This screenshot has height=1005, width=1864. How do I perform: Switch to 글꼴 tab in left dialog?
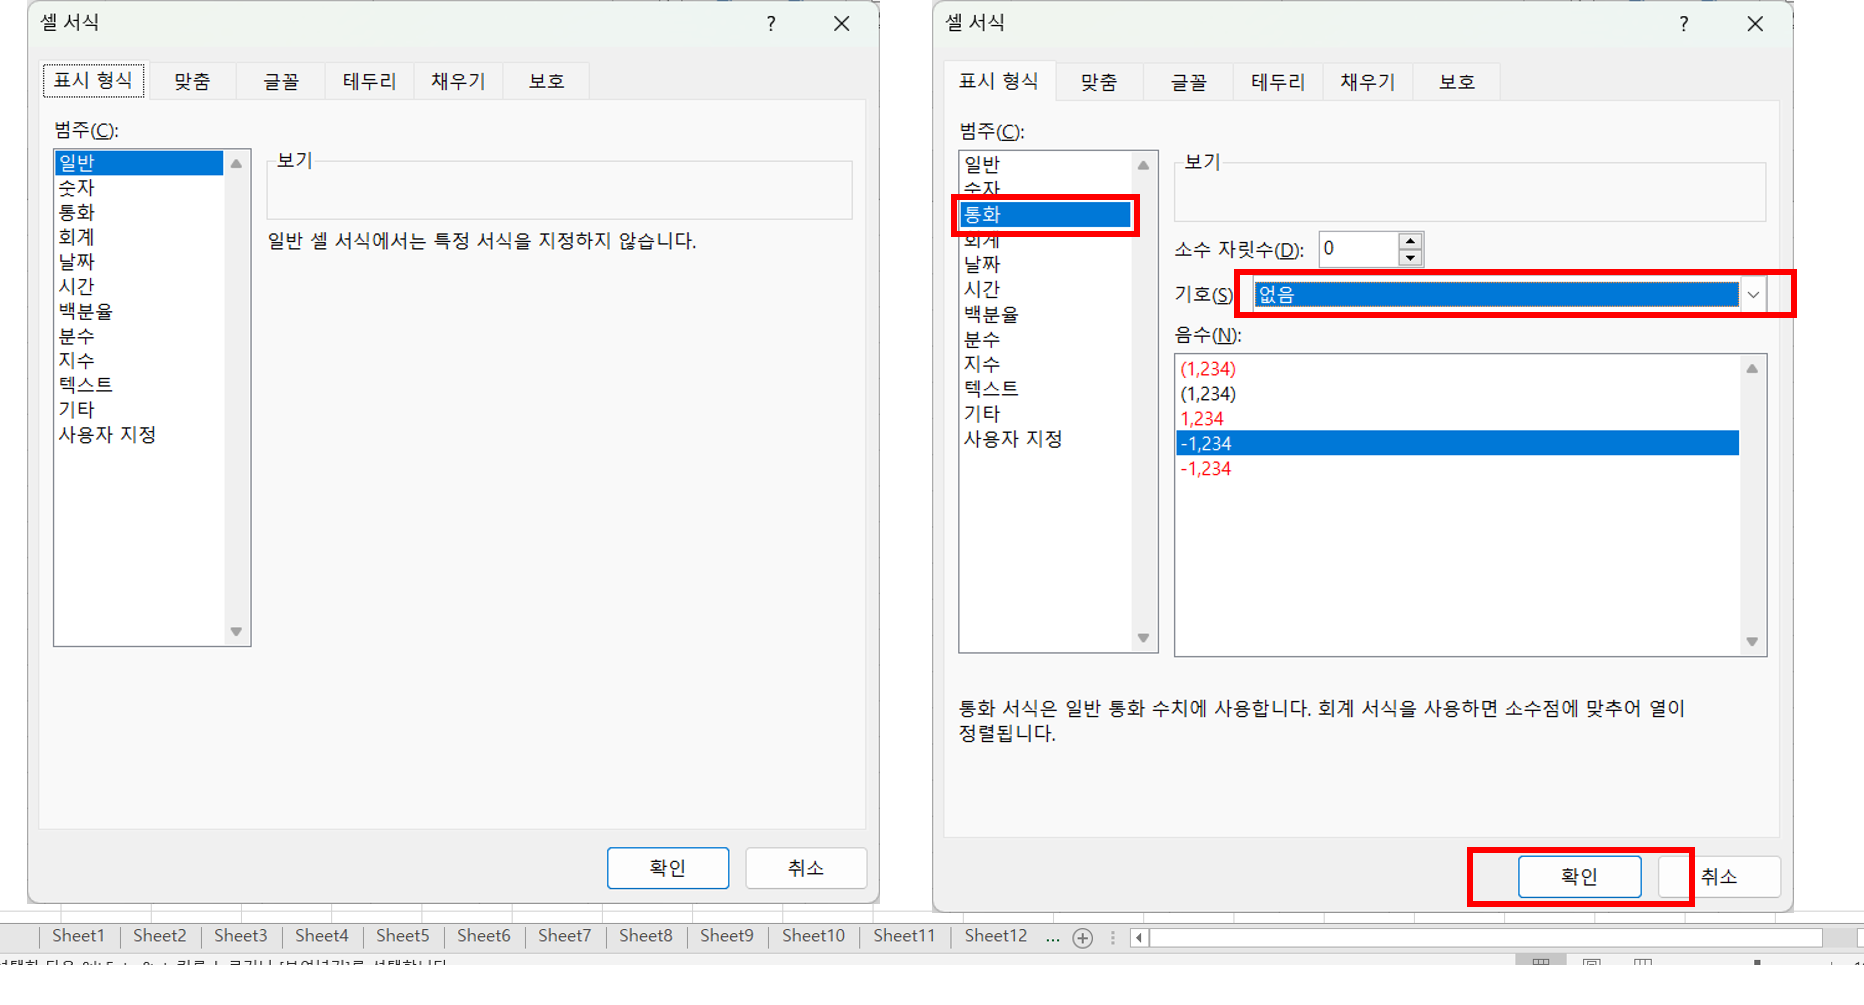click(x=281, y=81)
